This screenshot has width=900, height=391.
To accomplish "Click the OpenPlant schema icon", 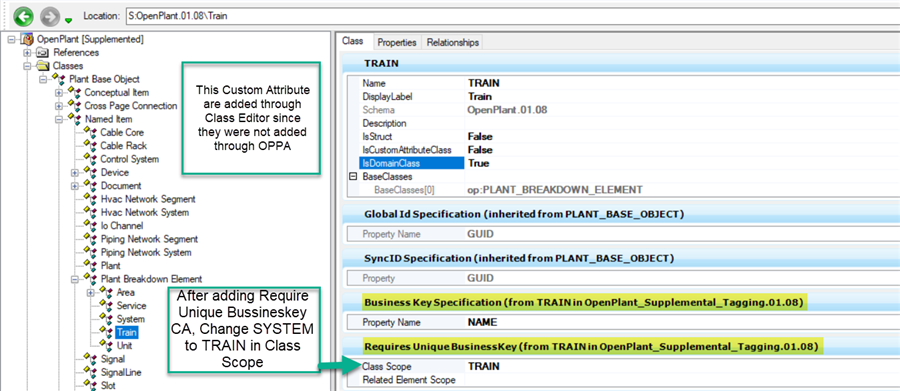I will (x=26, y=39).
